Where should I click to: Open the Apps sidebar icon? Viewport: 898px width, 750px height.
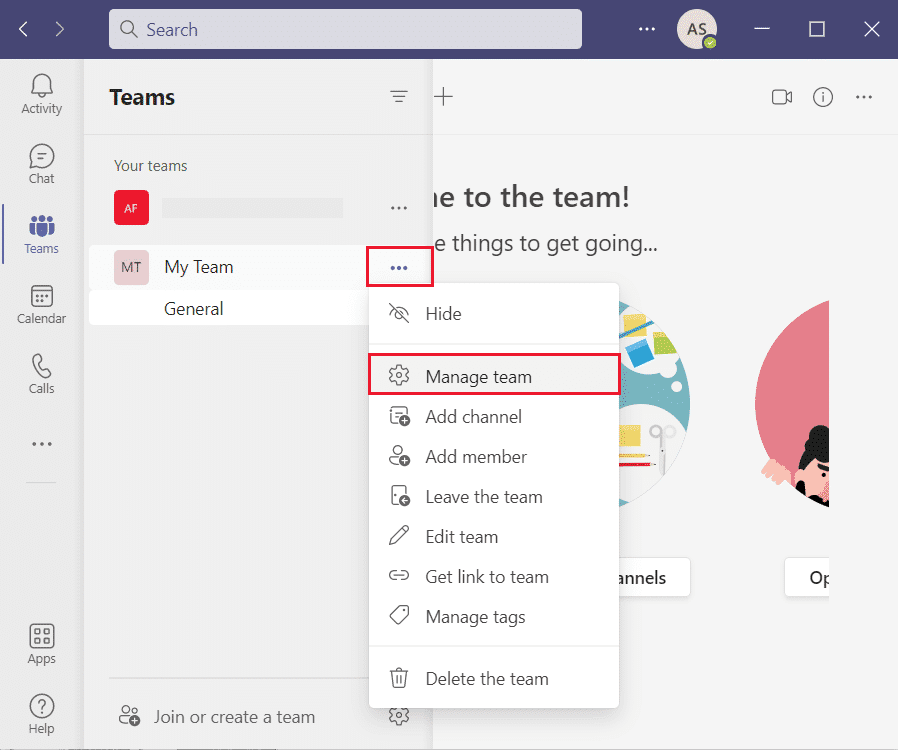42,644
